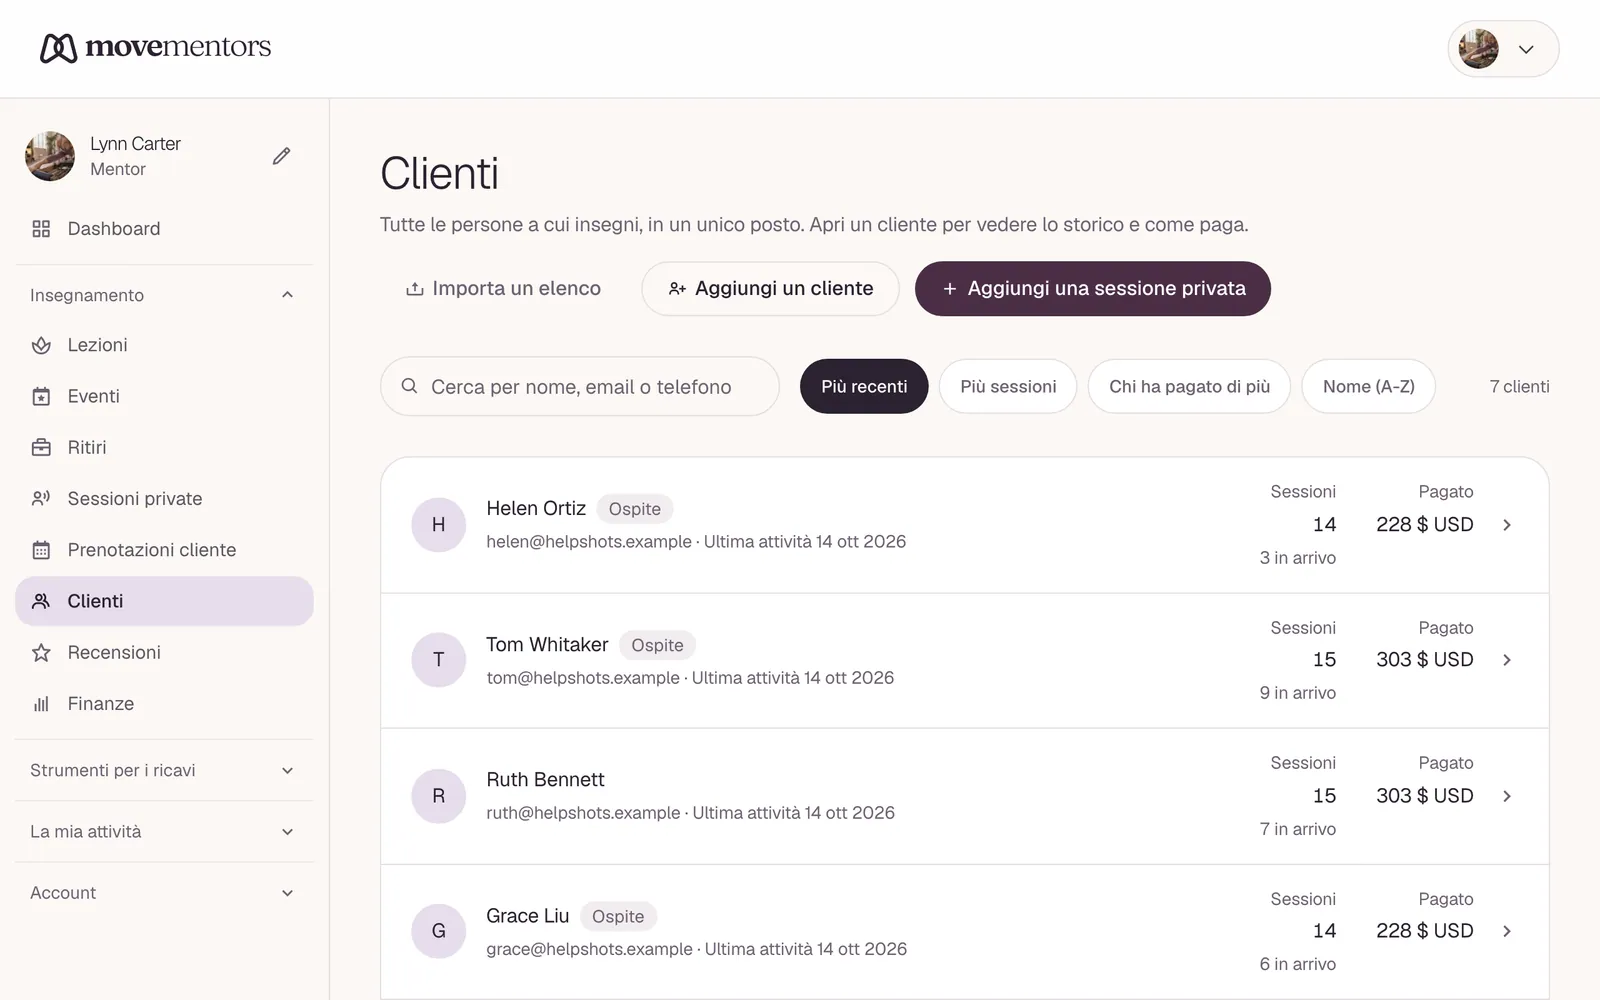Click the Ritiri briefcase icon

[41, 448]
